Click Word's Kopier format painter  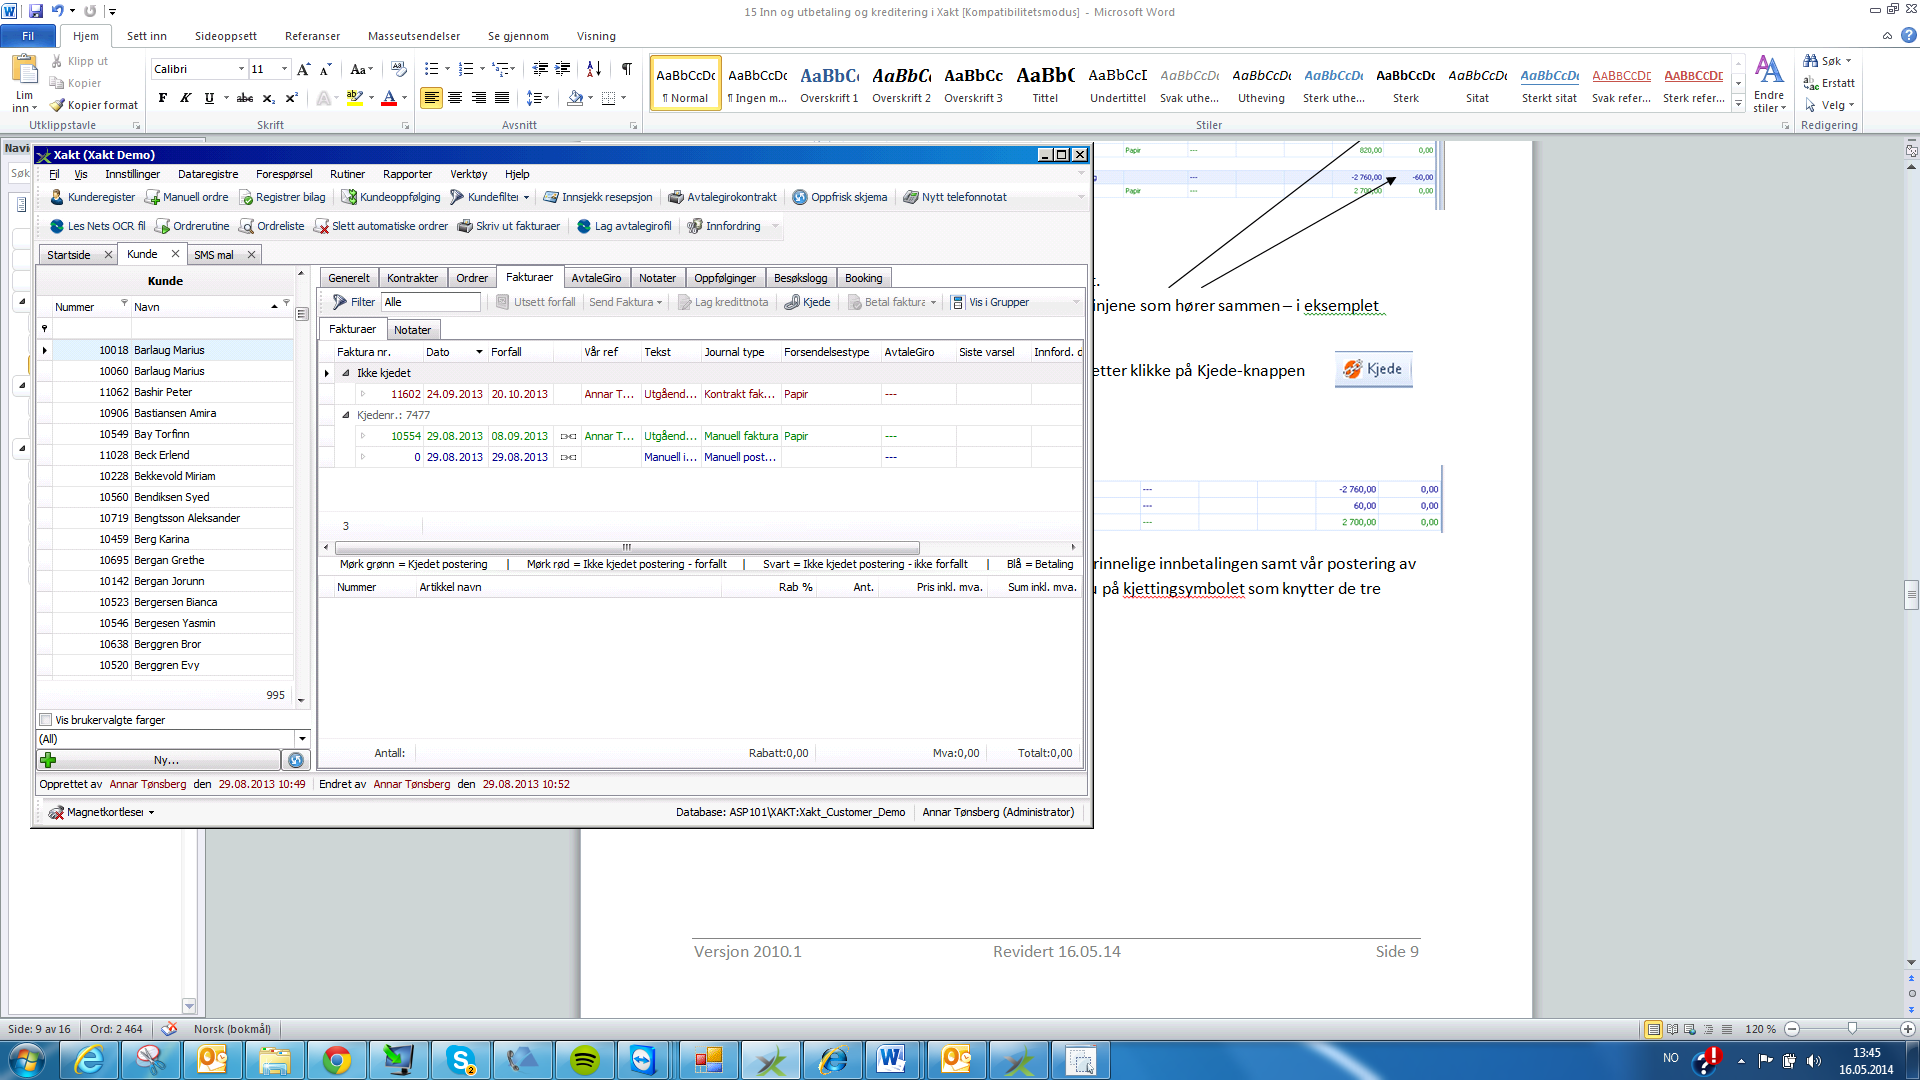(94, 105)
